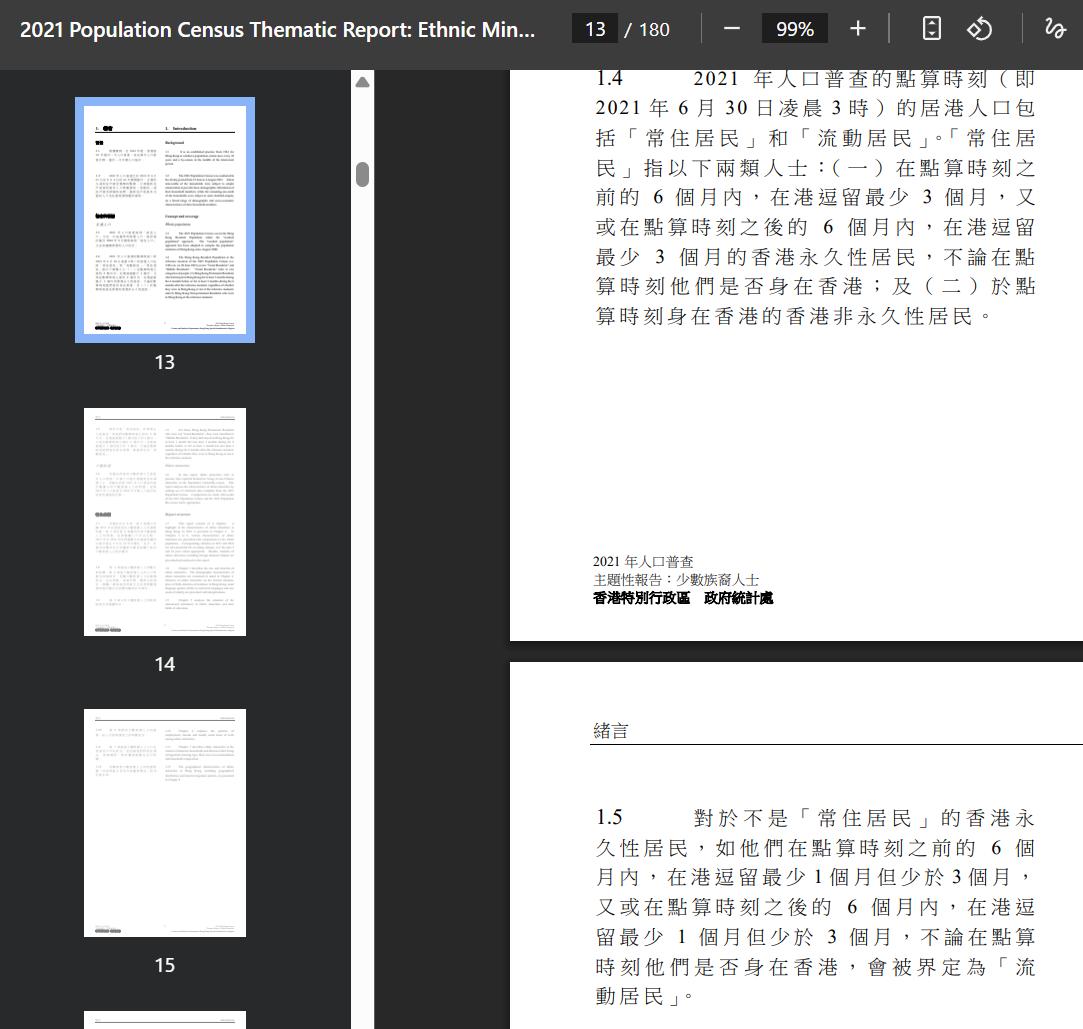Click the thumbnail label '14'
The width and height of the screenshot is (1083, 1029).
coord(165,664)
